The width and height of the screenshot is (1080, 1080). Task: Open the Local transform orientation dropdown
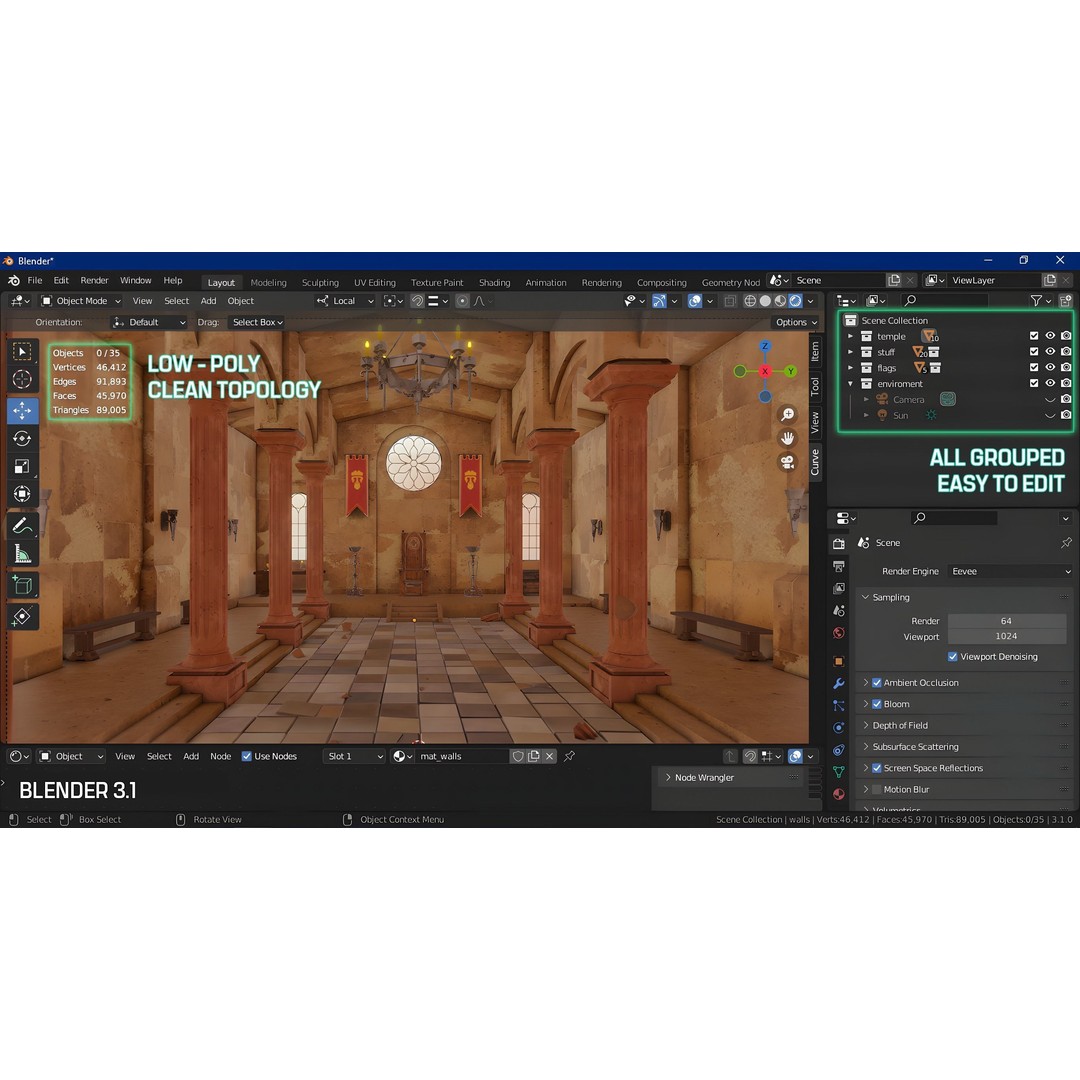coord(345,301)
